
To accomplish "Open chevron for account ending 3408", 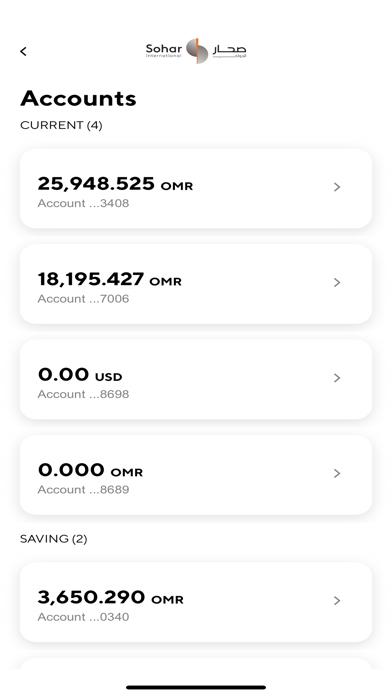I will pyautogui.click(x=337, y=187).
